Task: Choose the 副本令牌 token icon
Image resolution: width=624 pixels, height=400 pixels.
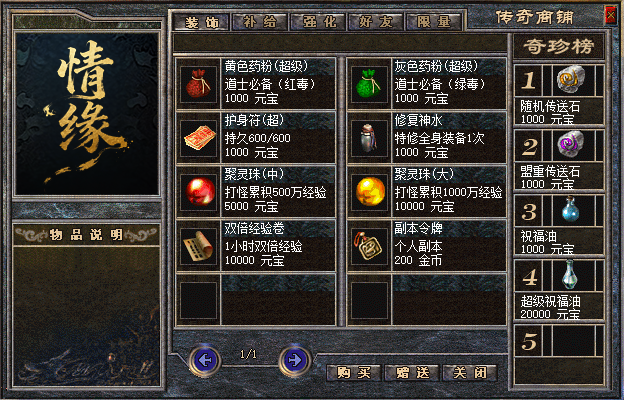Action: (369, 246)
